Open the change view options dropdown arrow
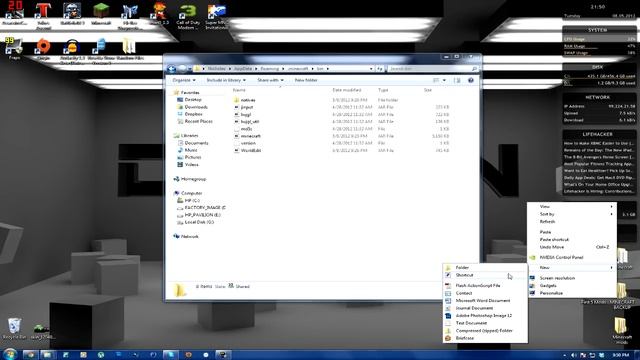The image size is (640, 360). (x=444, y=80)
